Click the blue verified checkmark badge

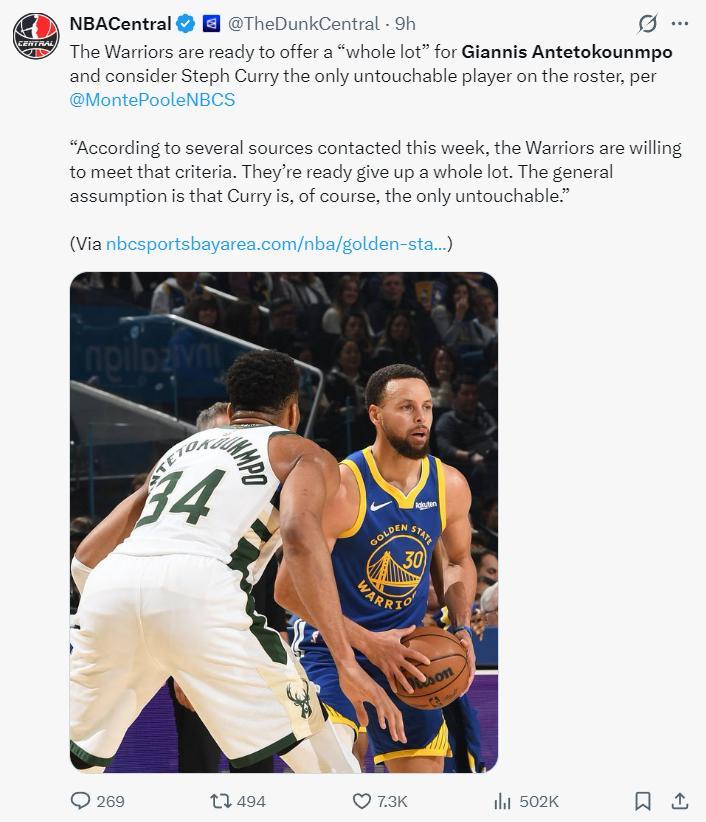click(x=186, y=24)
